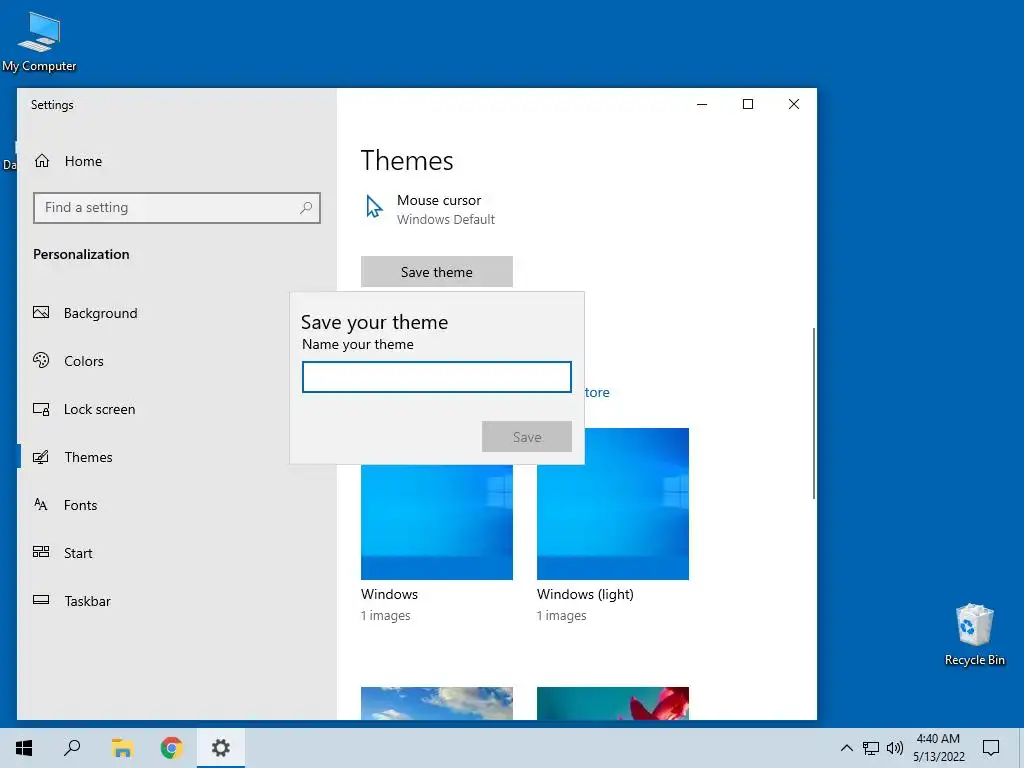
Task: Click the taskbar search magnifier
Action: point(72,748)
